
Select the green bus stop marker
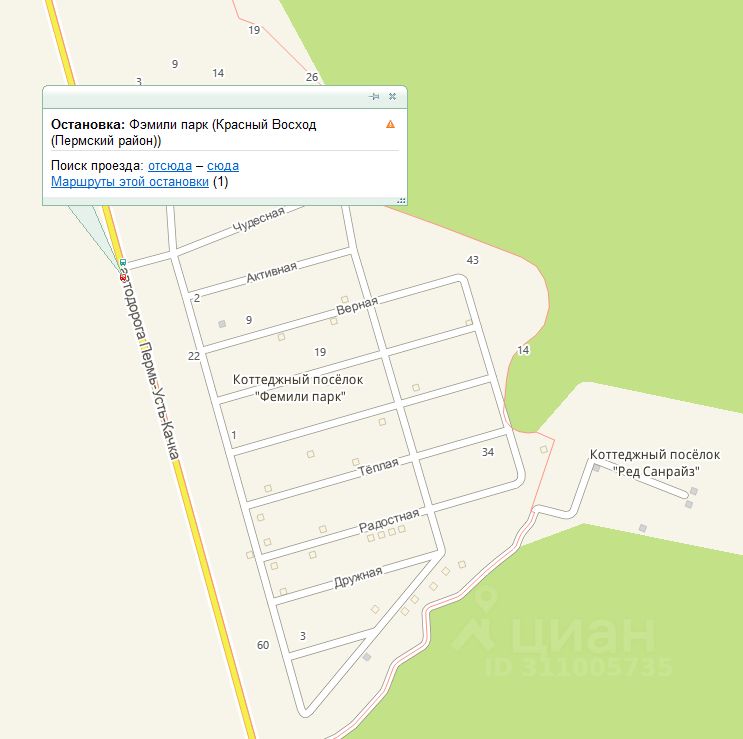pos(123,262)
